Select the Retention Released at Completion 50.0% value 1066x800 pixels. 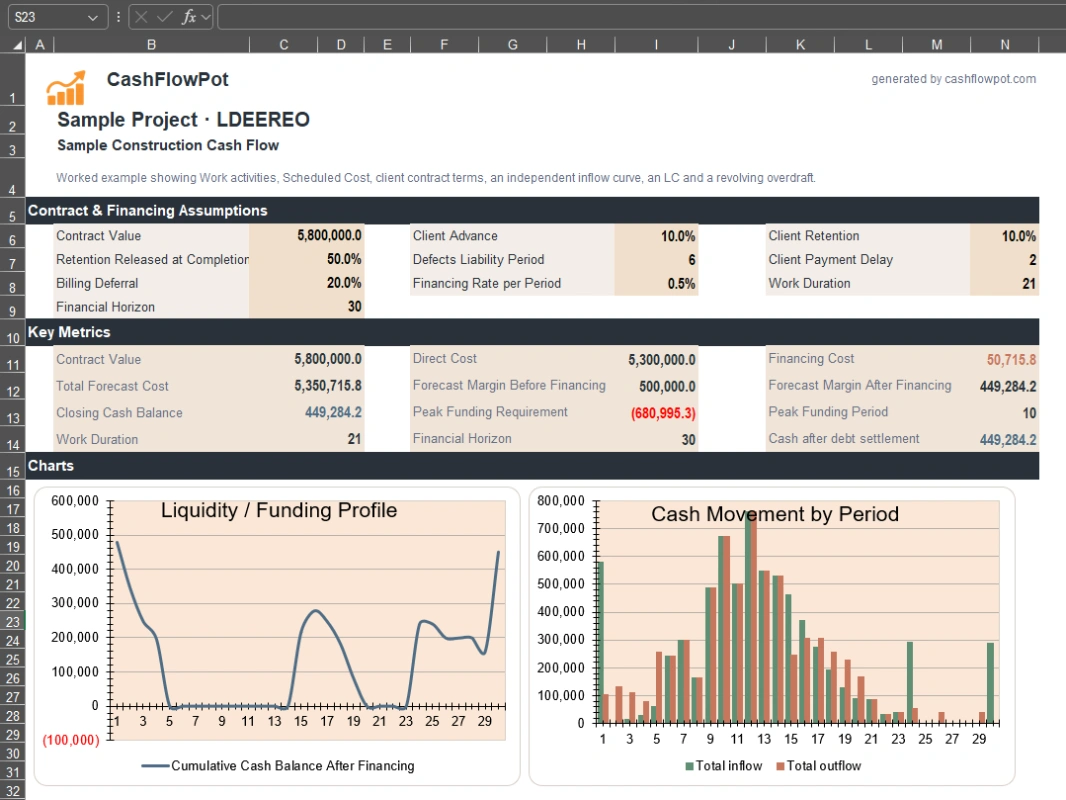307,260
